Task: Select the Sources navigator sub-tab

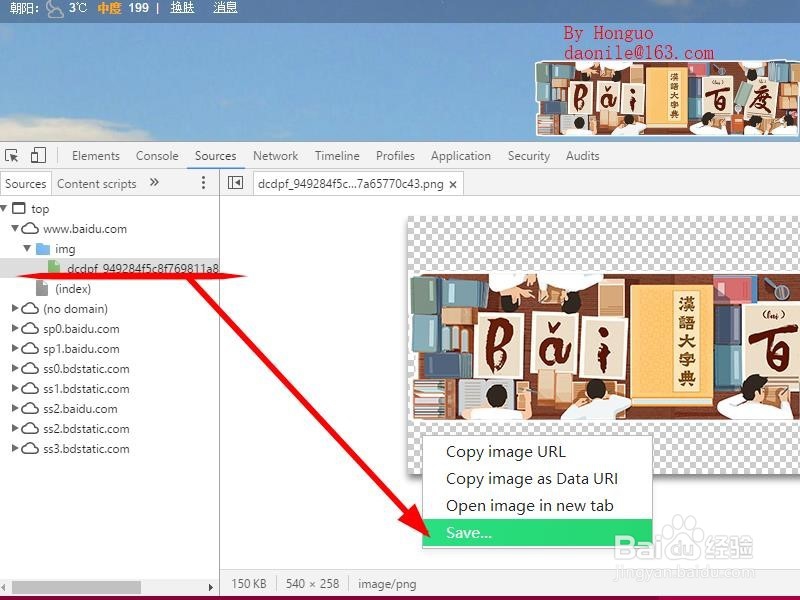Action: (26, 184)
